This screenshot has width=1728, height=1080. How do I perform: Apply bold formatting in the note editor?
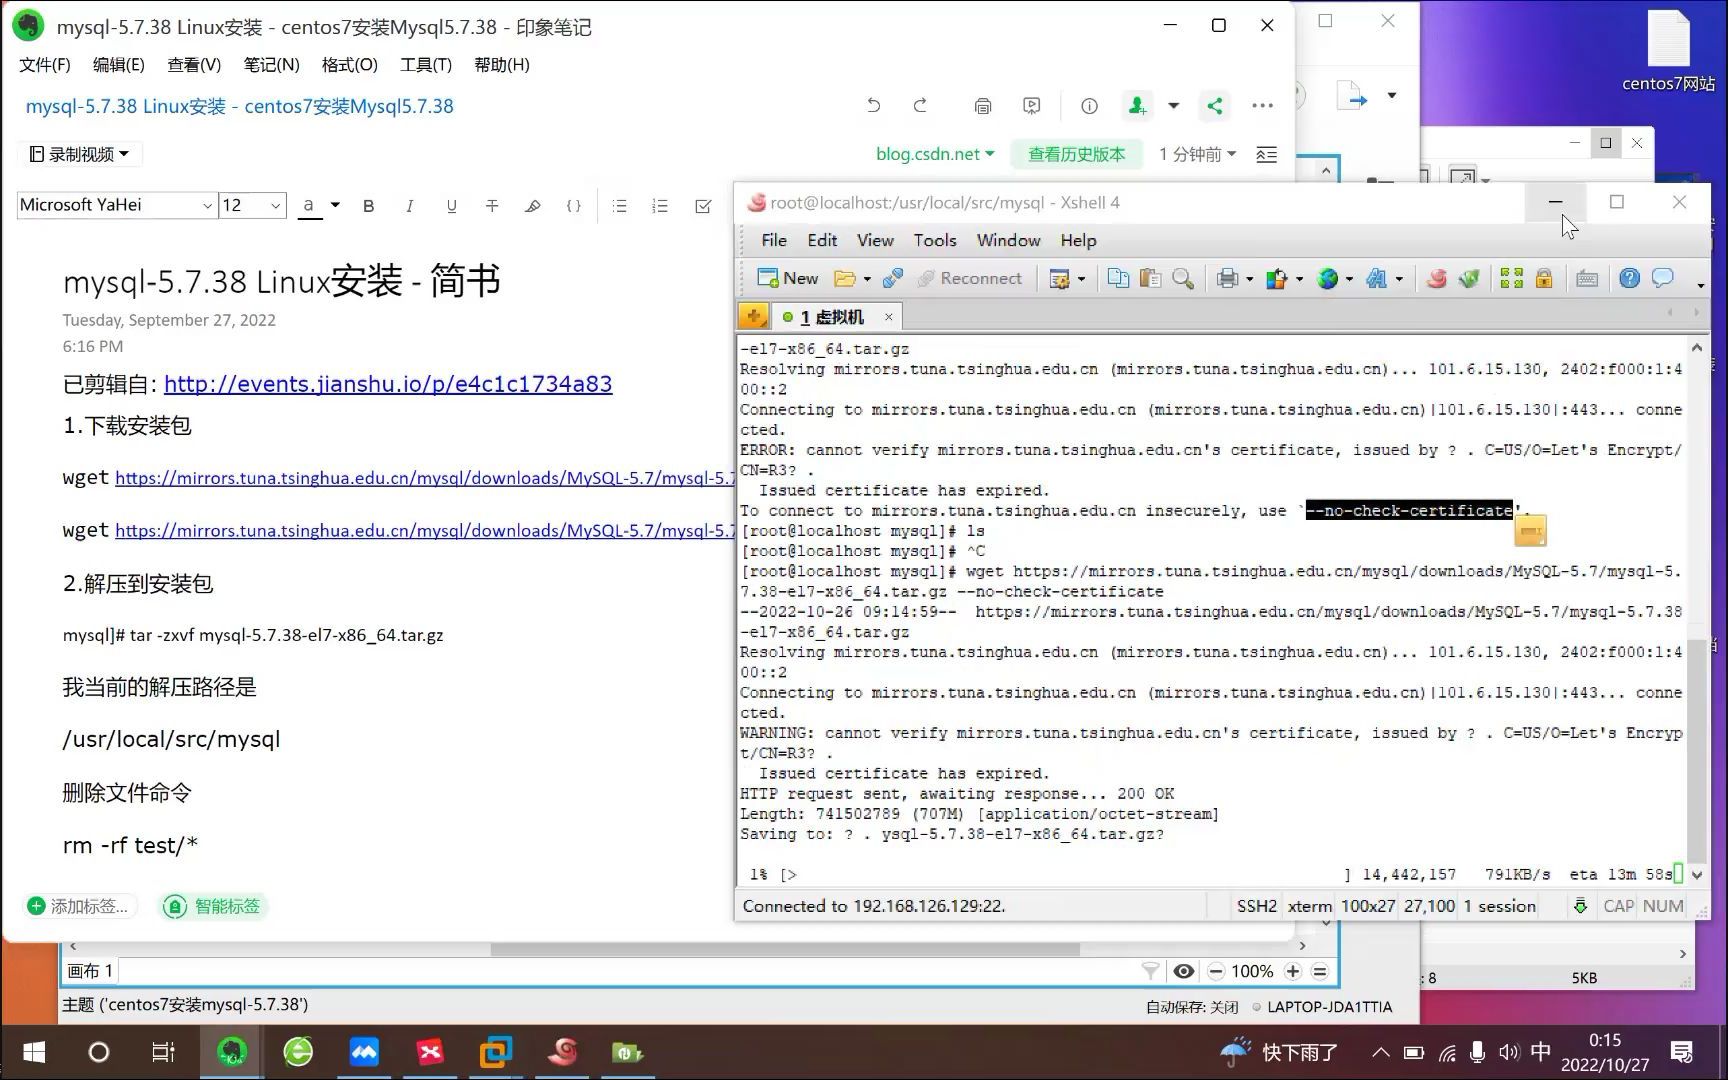pyautogui.click(x=368, y=205)
